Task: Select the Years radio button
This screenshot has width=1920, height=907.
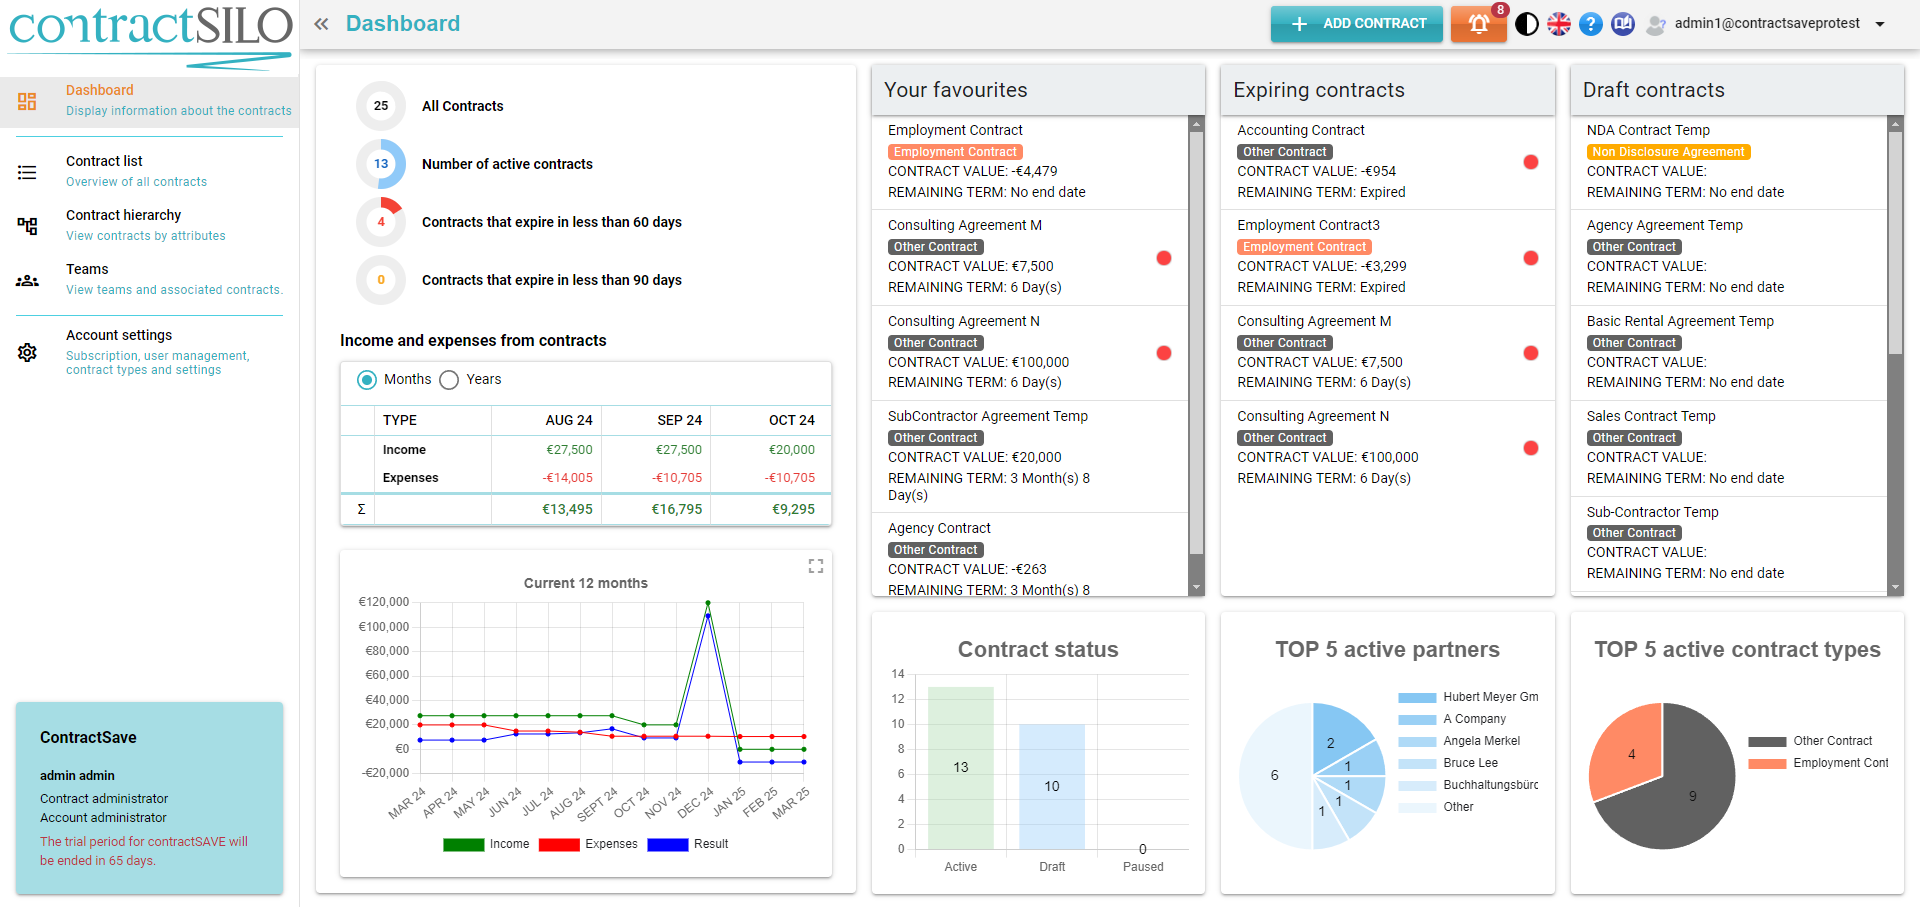Action: tap(450, 380)
